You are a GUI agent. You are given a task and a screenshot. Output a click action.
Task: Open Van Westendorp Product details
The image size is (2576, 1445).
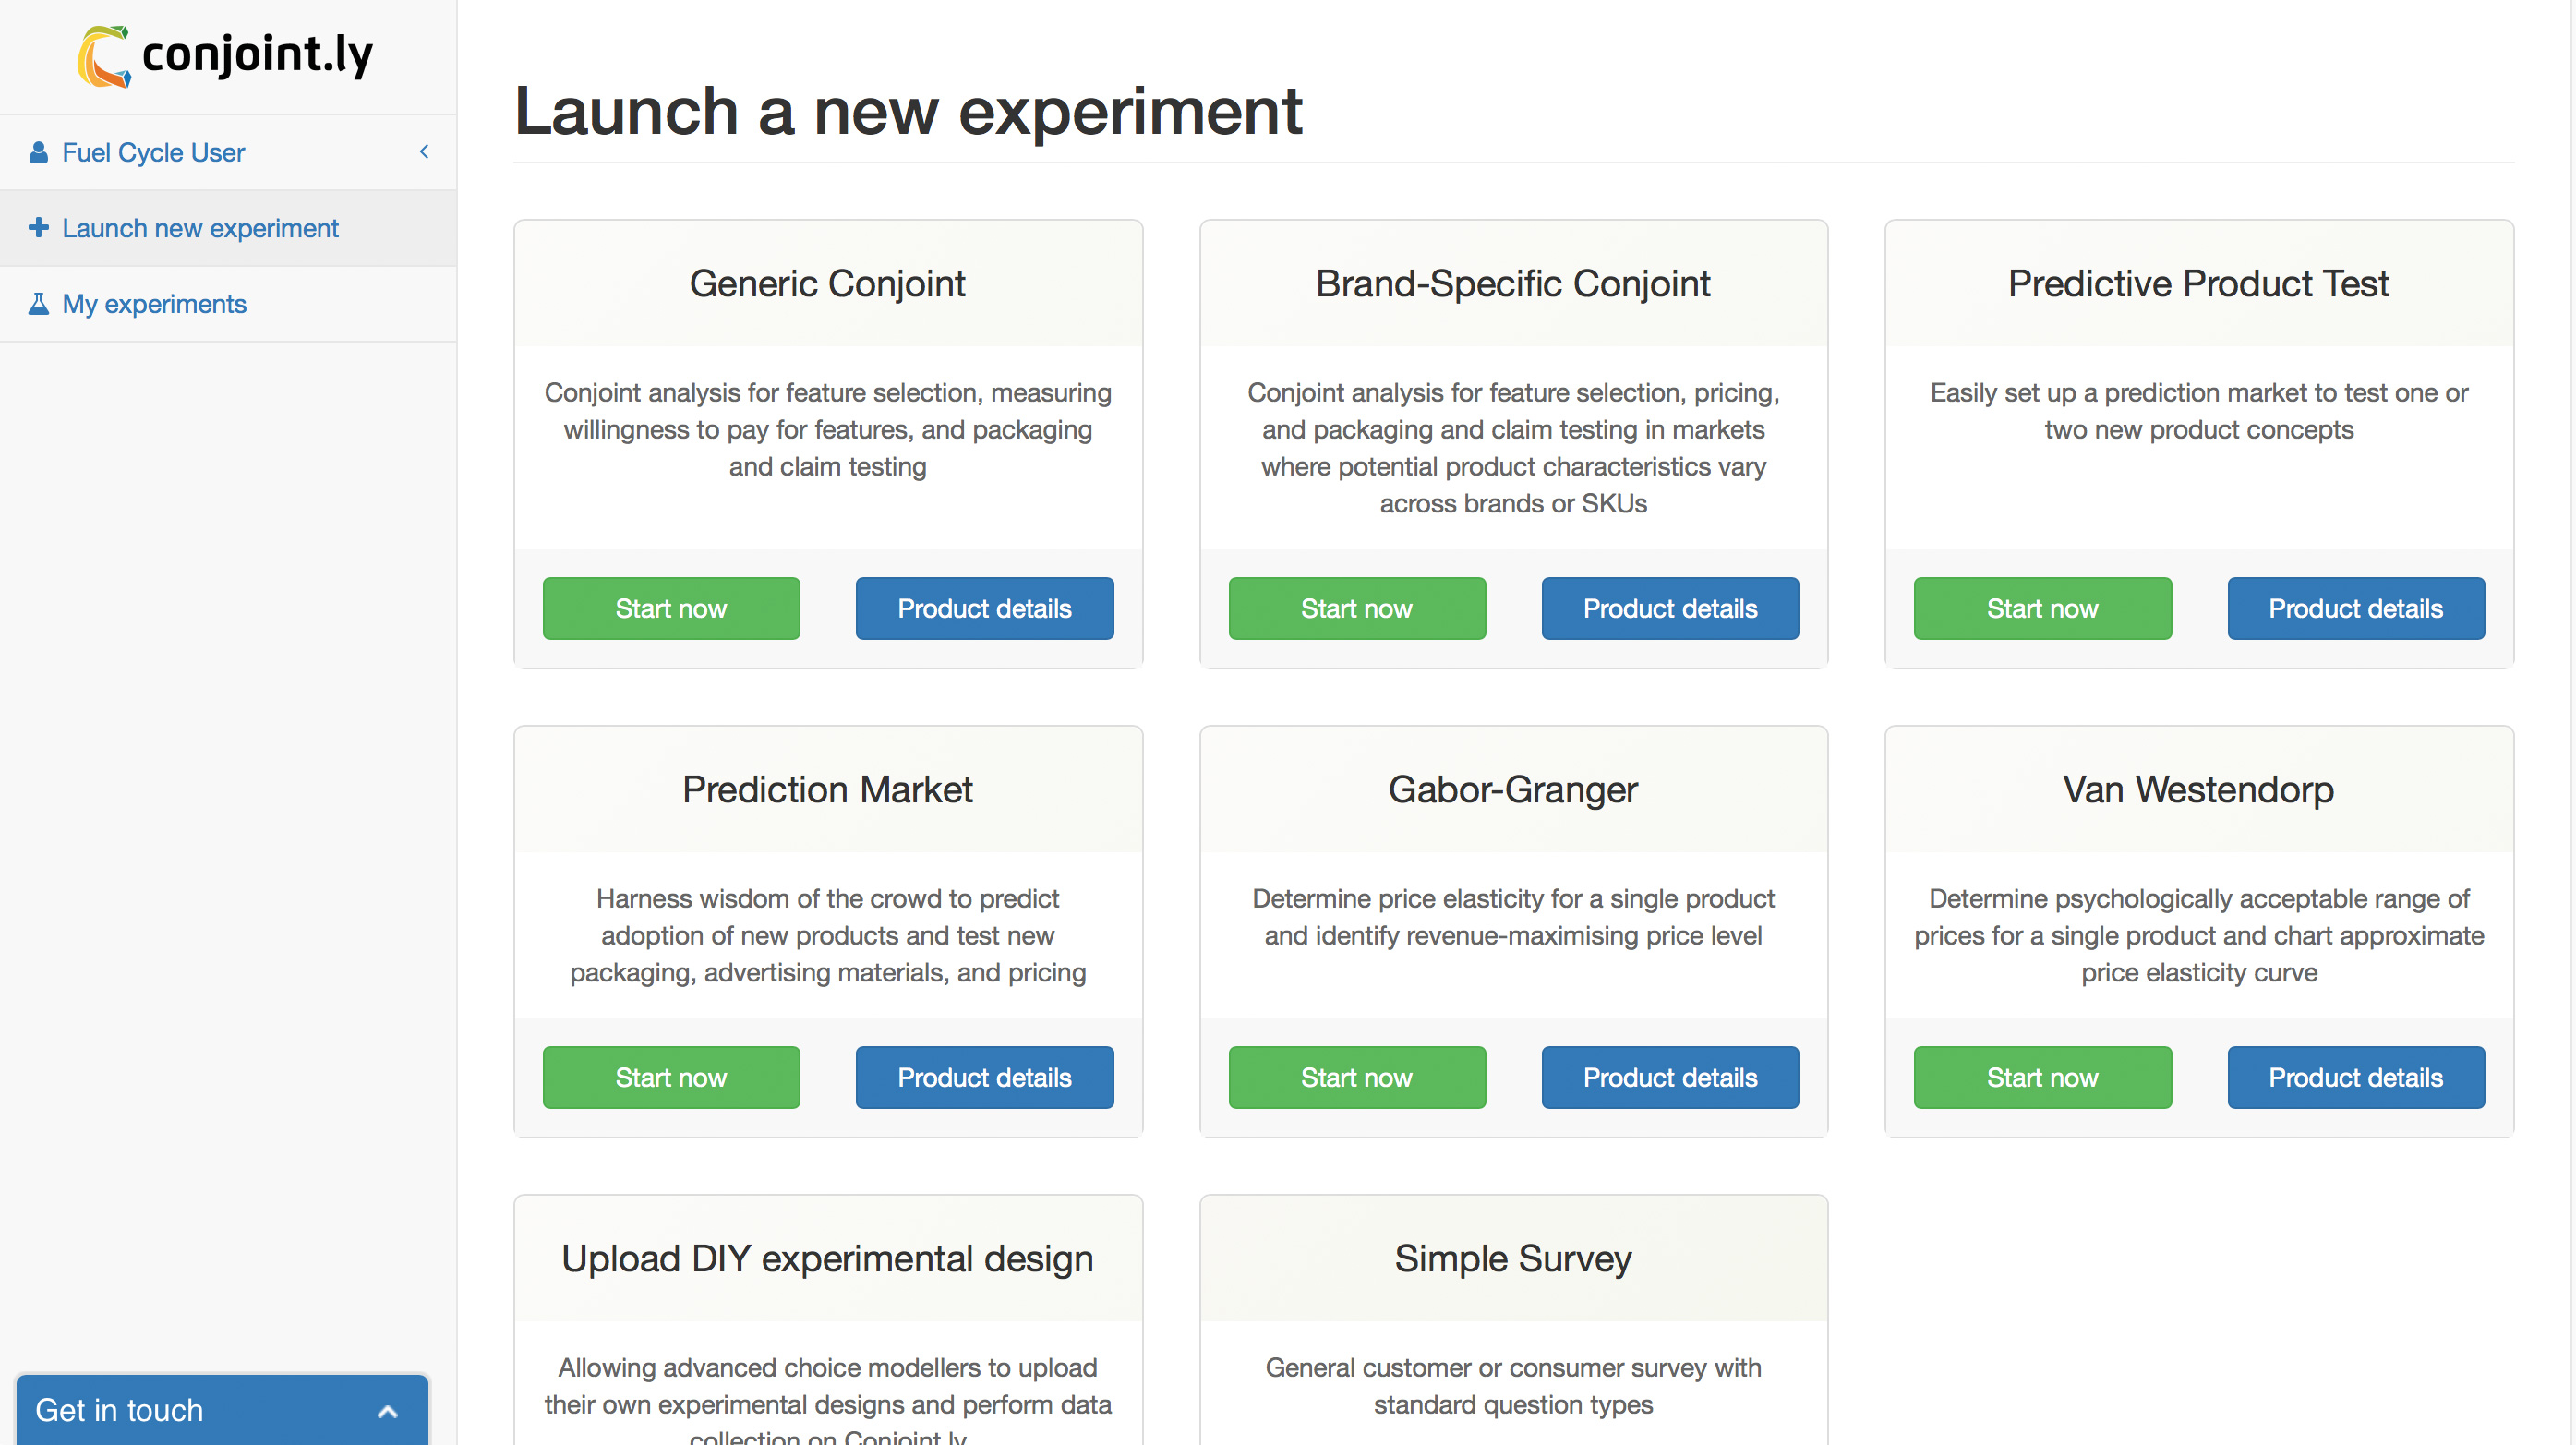tap(2355, 1077)
